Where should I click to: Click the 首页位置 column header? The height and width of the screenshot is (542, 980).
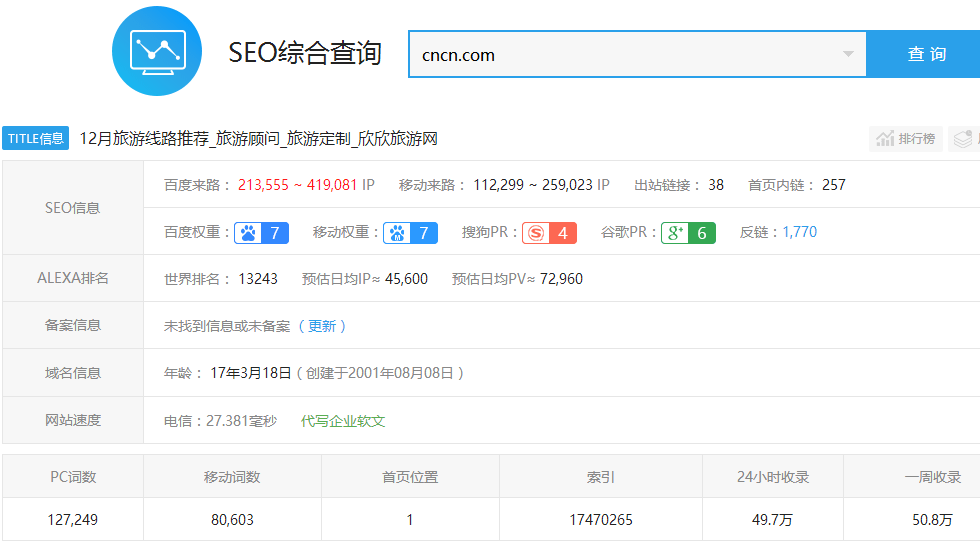pos(410,477)
